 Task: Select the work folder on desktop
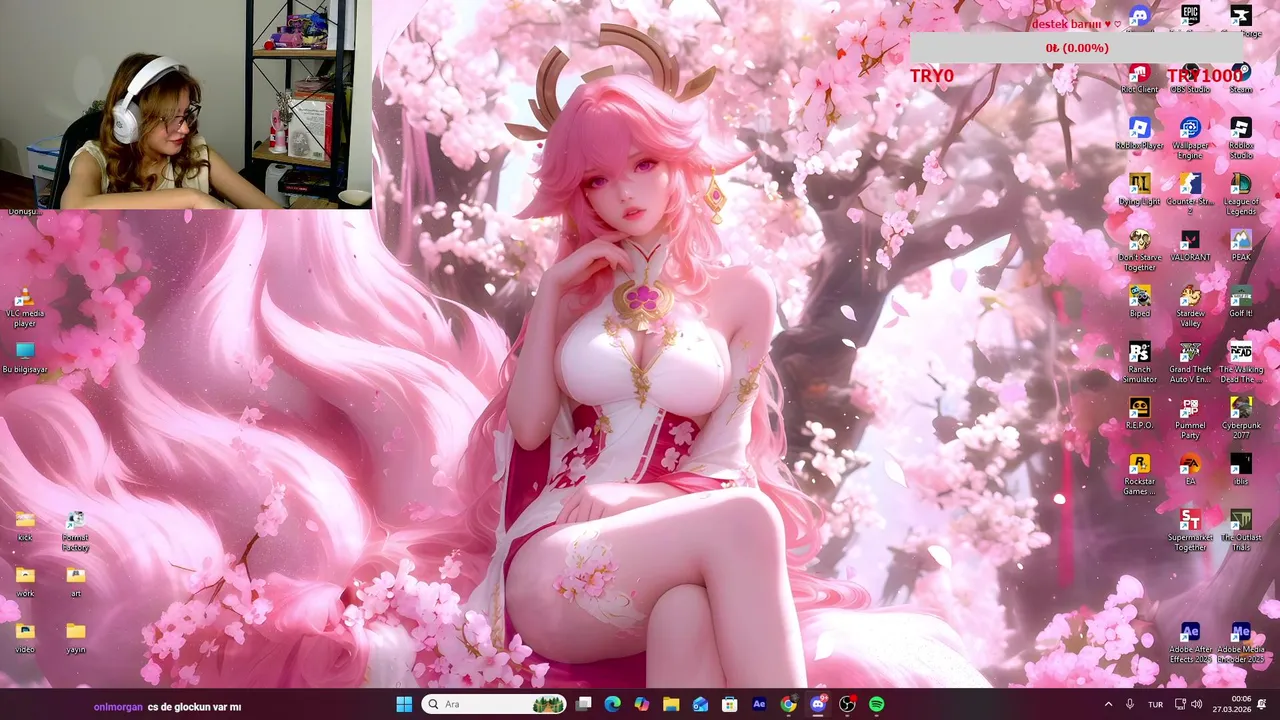(25, 582)
